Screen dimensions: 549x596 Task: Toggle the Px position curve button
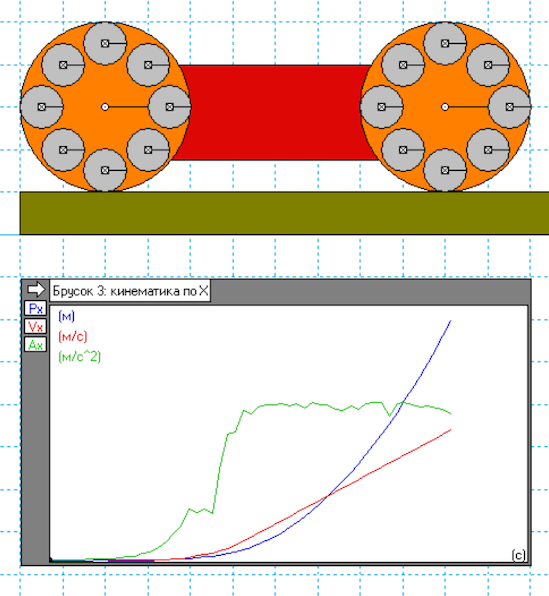[35, 308]
